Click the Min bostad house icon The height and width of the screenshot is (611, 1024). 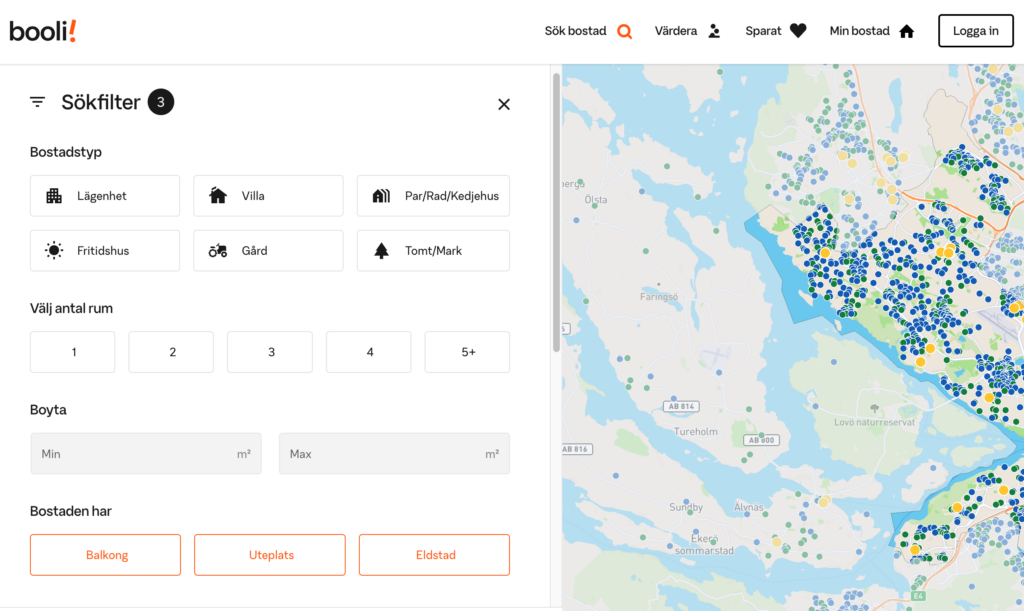[906, 31]
